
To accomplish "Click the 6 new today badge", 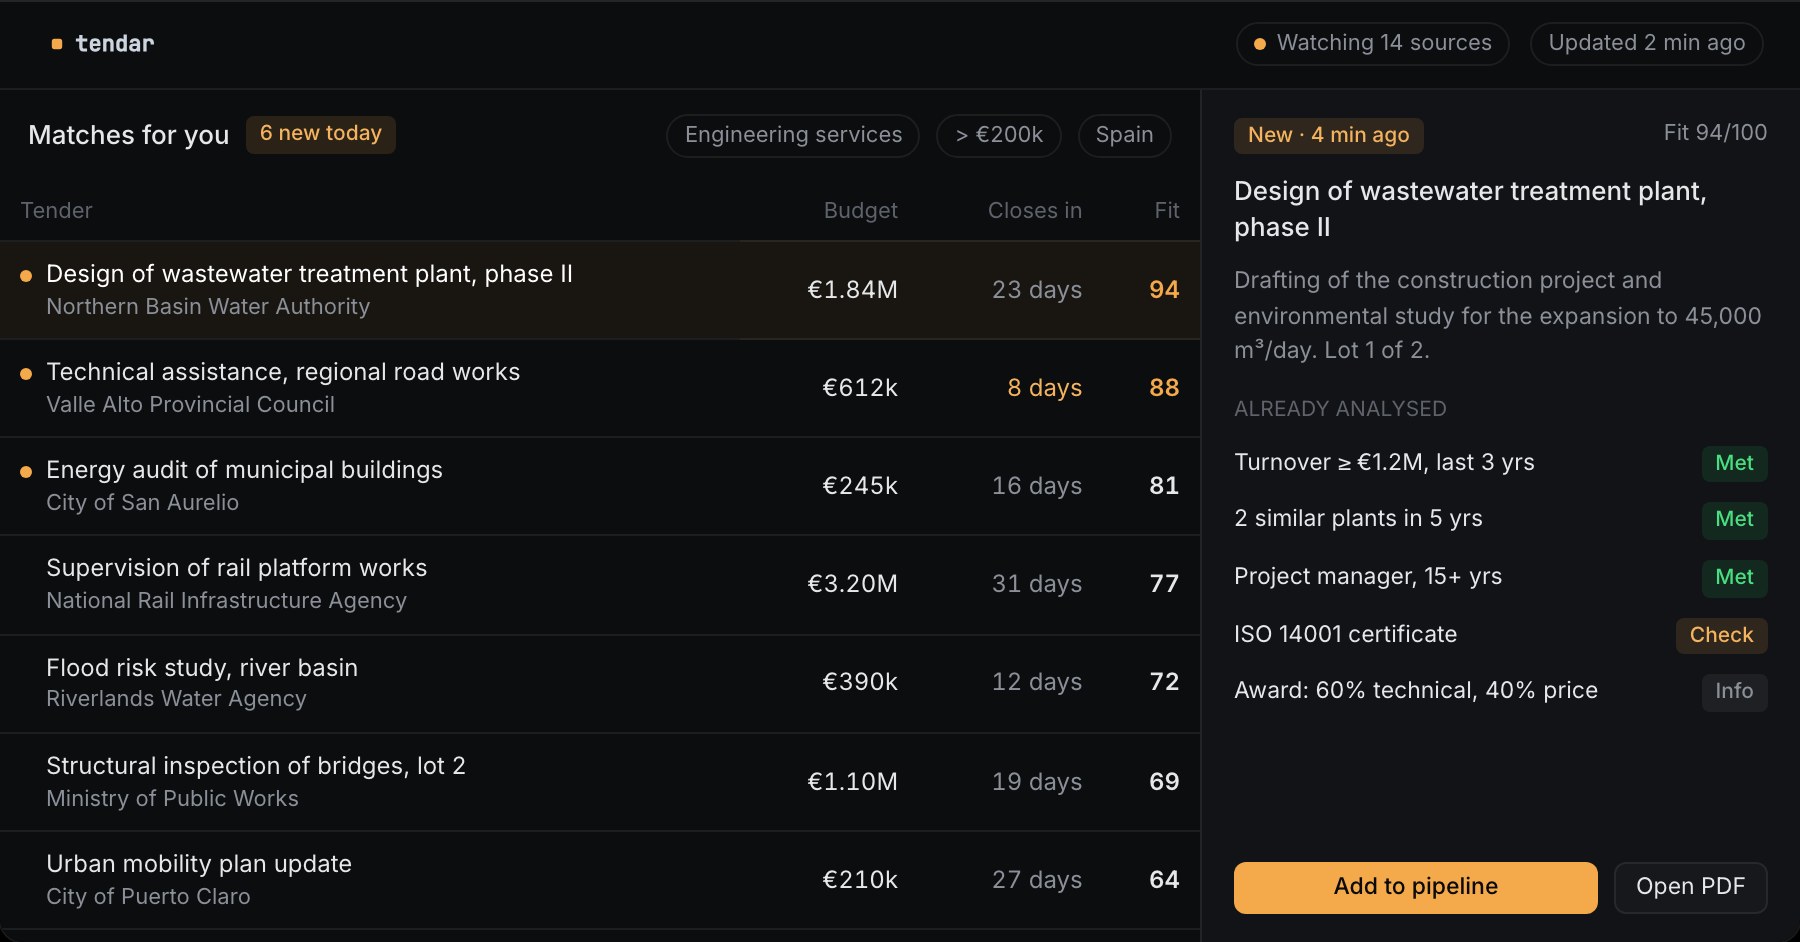I will click(x=321, y=134).
